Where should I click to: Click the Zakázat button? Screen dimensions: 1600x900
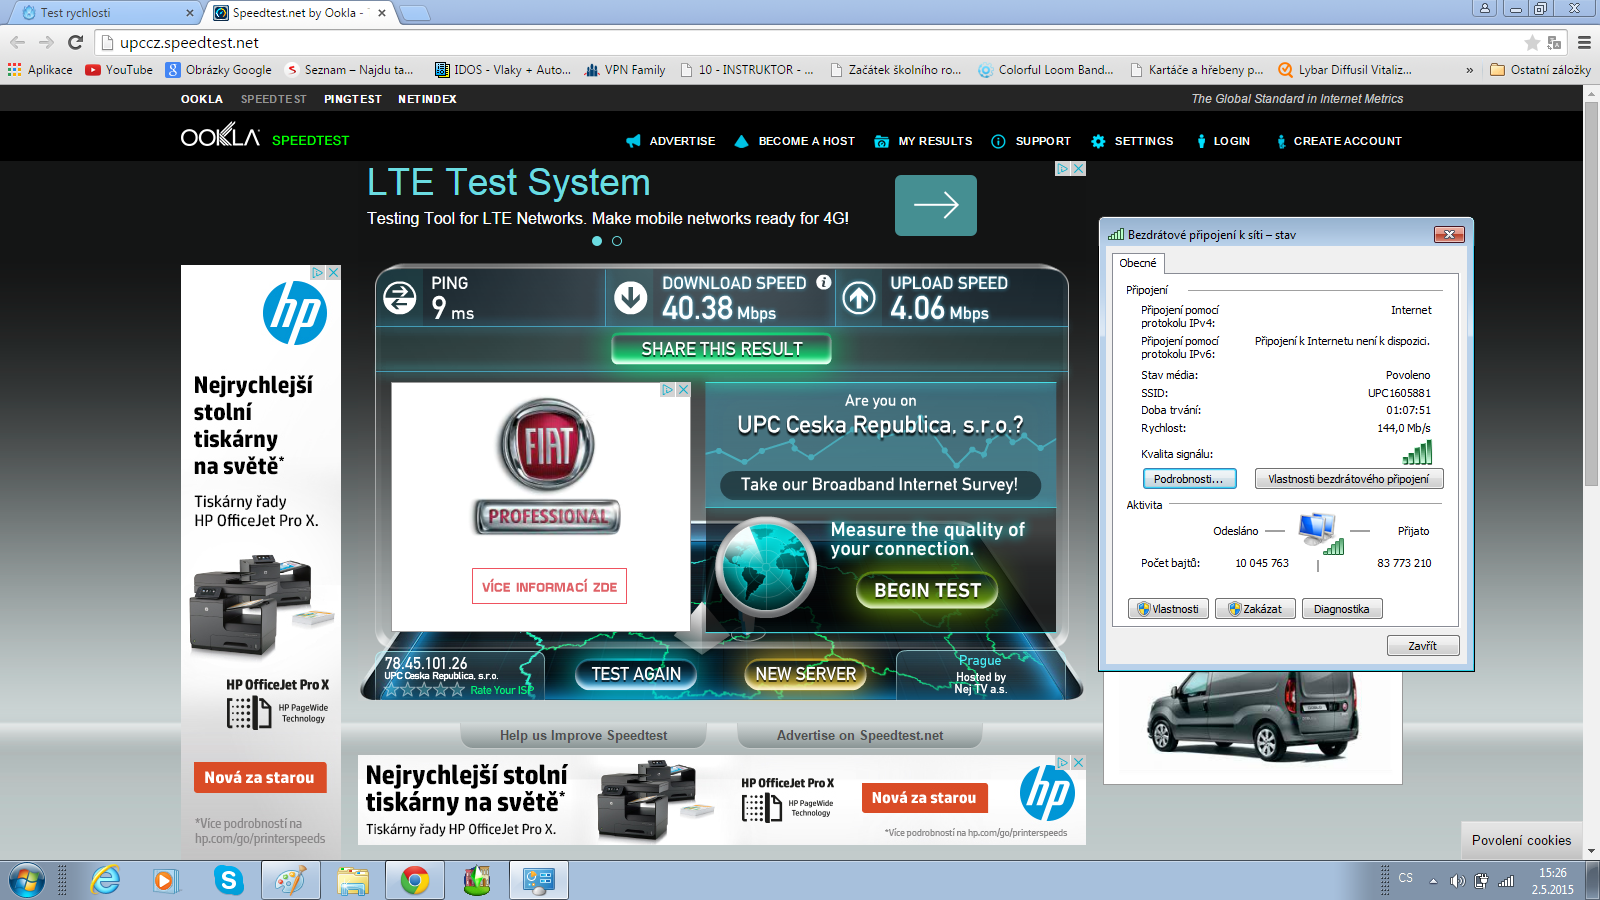pos(1255,609)
